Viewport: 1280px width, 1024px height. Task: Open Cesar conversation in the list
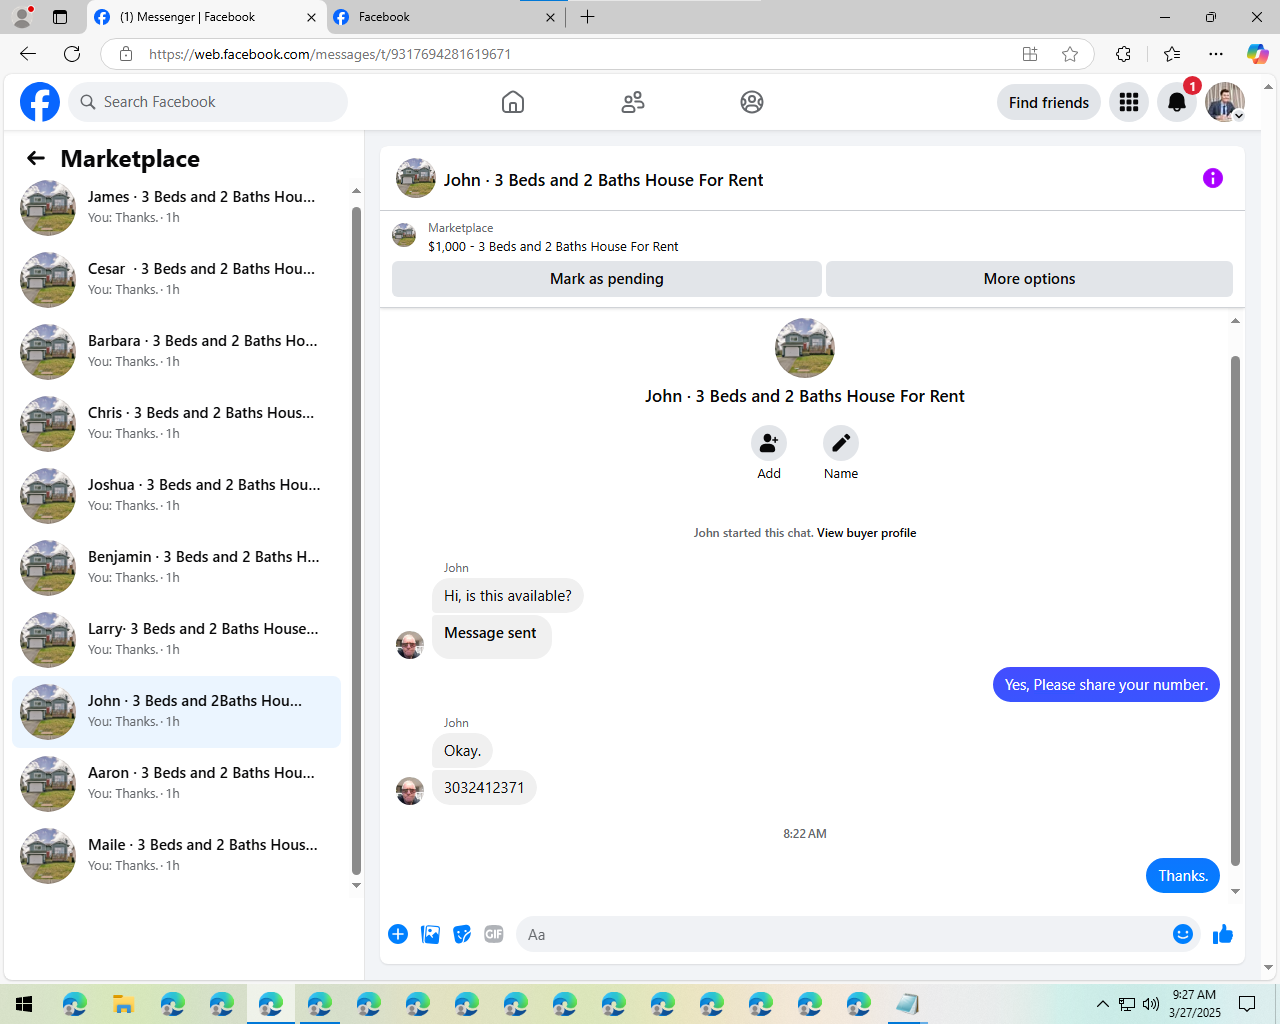point(176,279)
